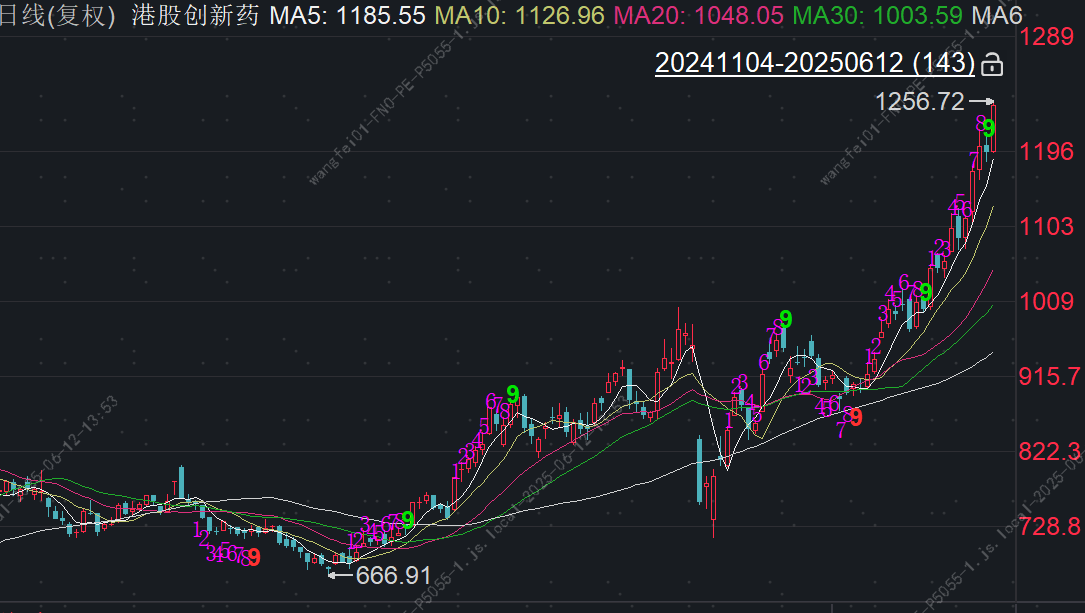Click the red 9 signal beside the 666.91 low's left

(x=255, y=557)
